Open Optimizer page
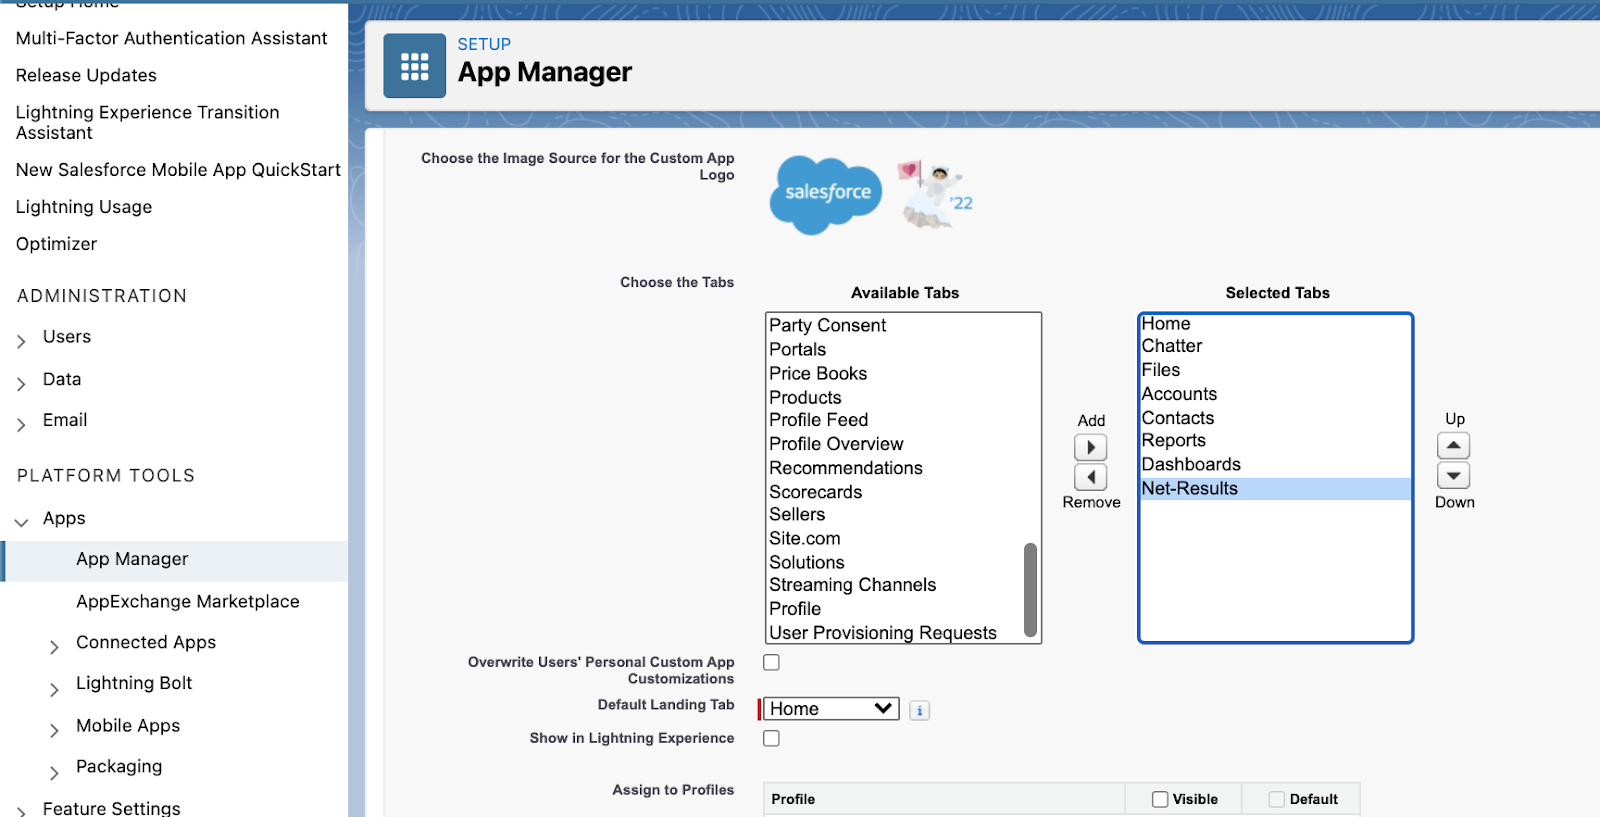This screenshot has height=817, width=1600. [56, 244]
